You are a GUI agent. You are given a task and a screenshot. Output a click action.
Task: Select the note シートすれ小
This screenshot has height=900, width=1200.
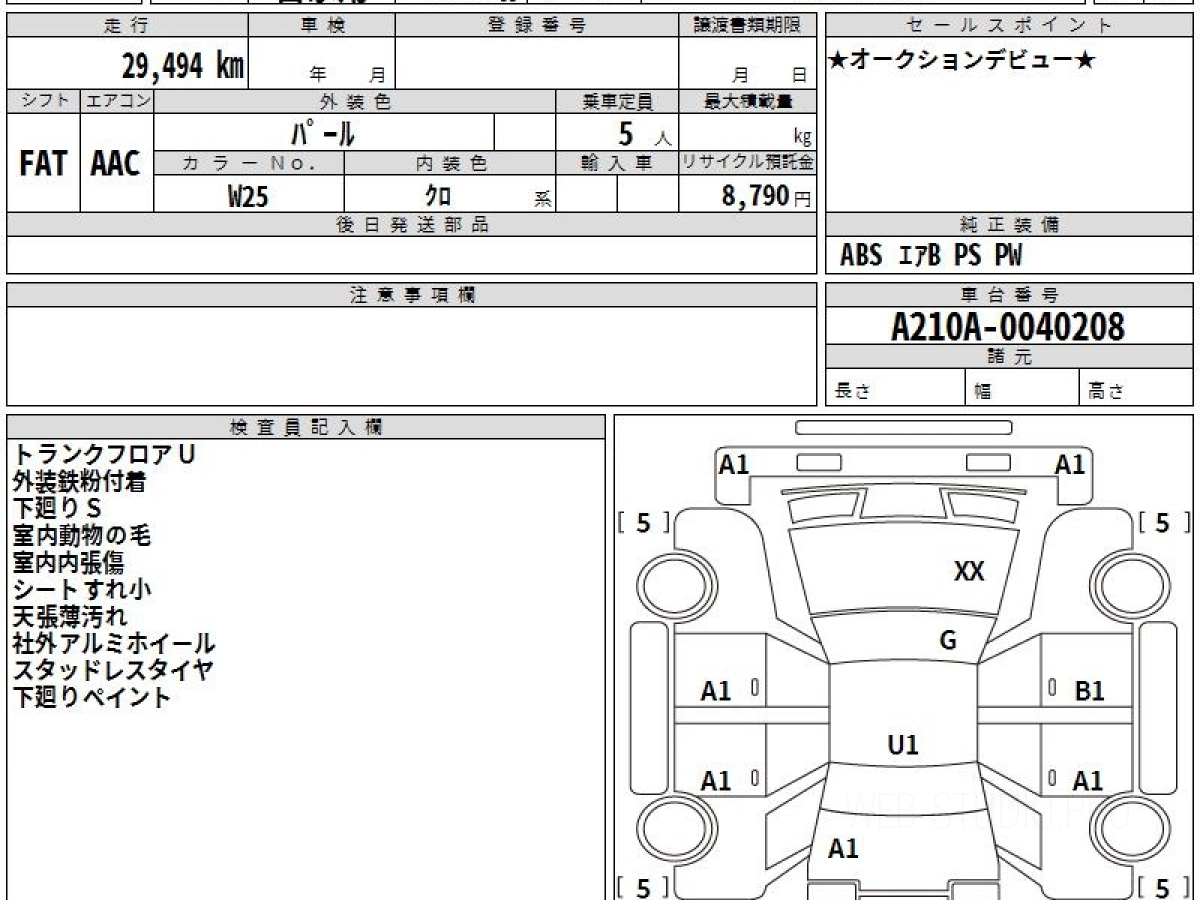coord(82,590)
